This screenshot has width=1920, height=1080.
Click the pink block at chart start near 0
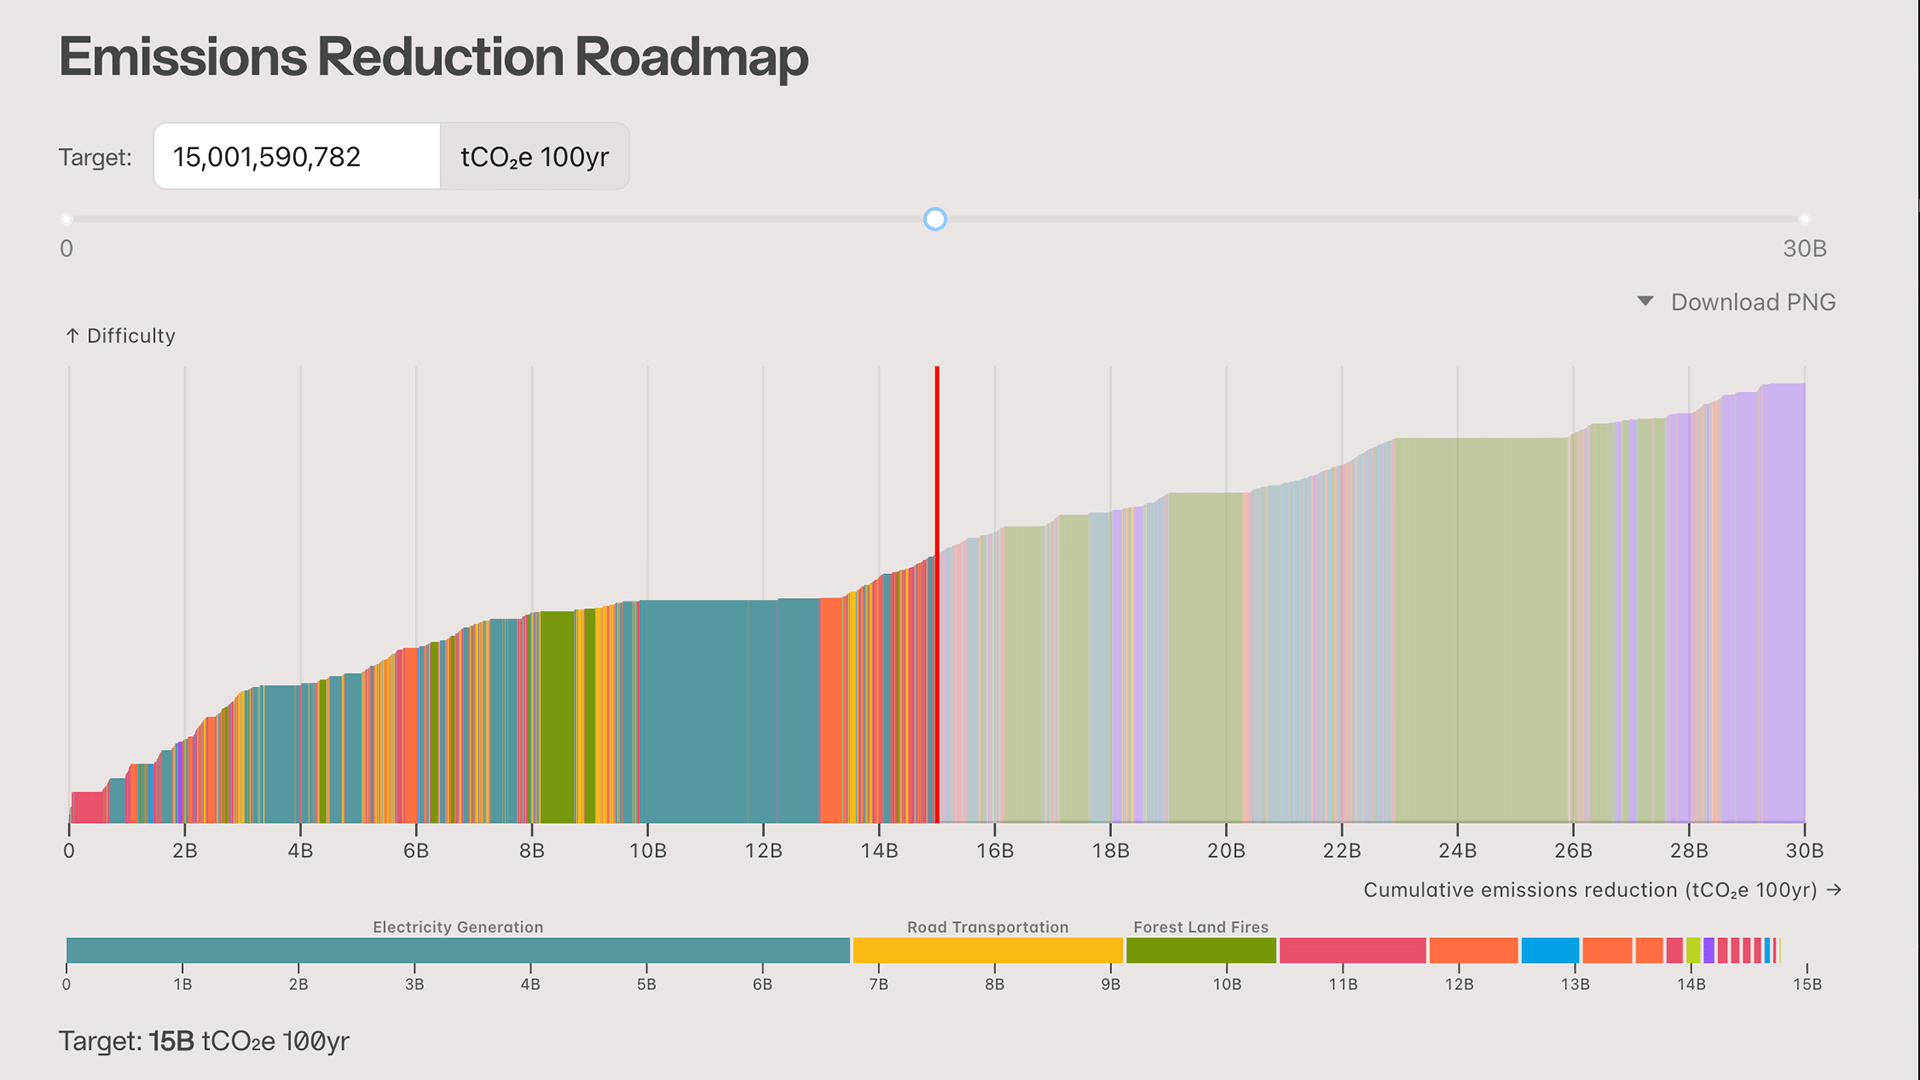pyautogui.click(x=88, y=807)
